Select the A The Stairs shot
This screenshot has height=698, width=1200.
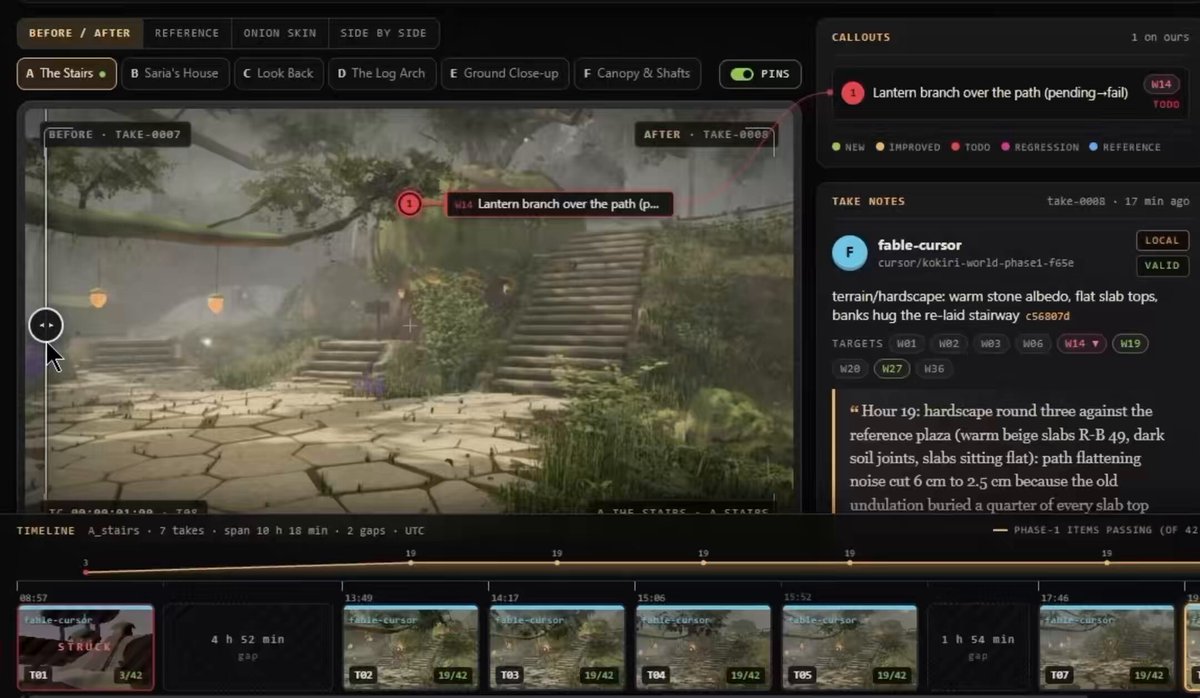click(66, 74)
